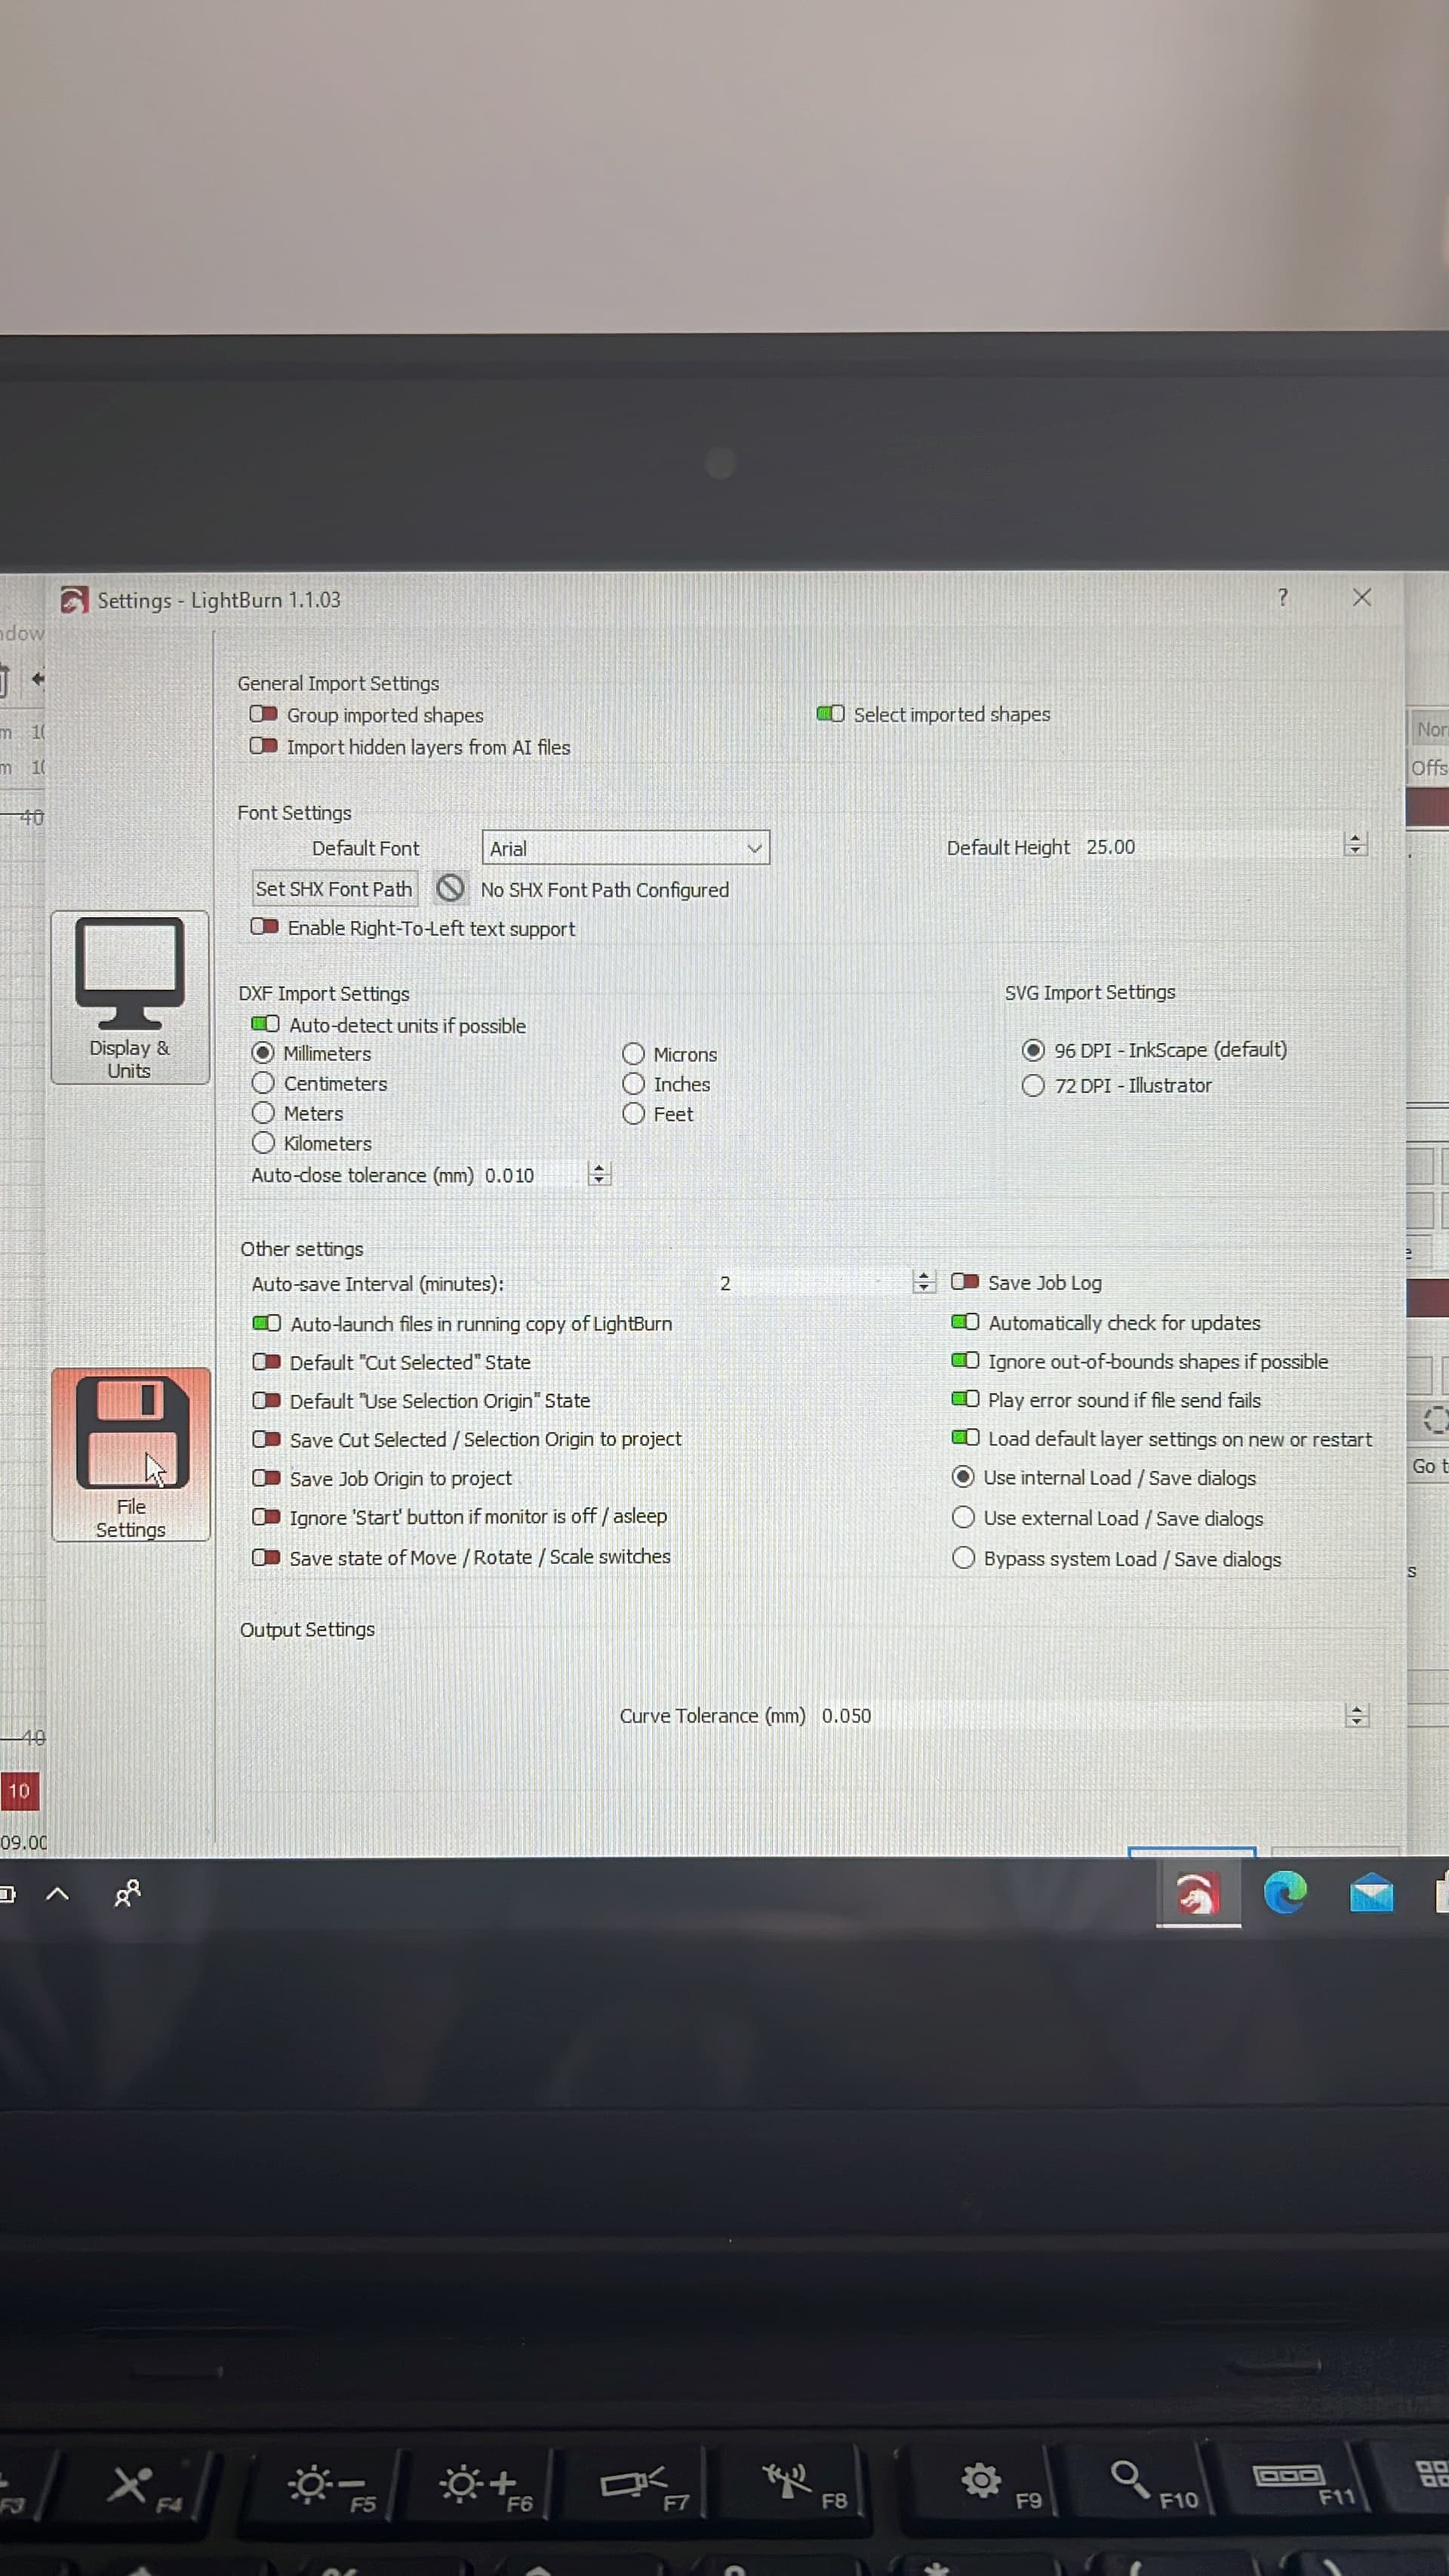Toggle Play error sound if file send fails
The height and width of the screenshot is (2576, 1449).
pos(965,1399)
